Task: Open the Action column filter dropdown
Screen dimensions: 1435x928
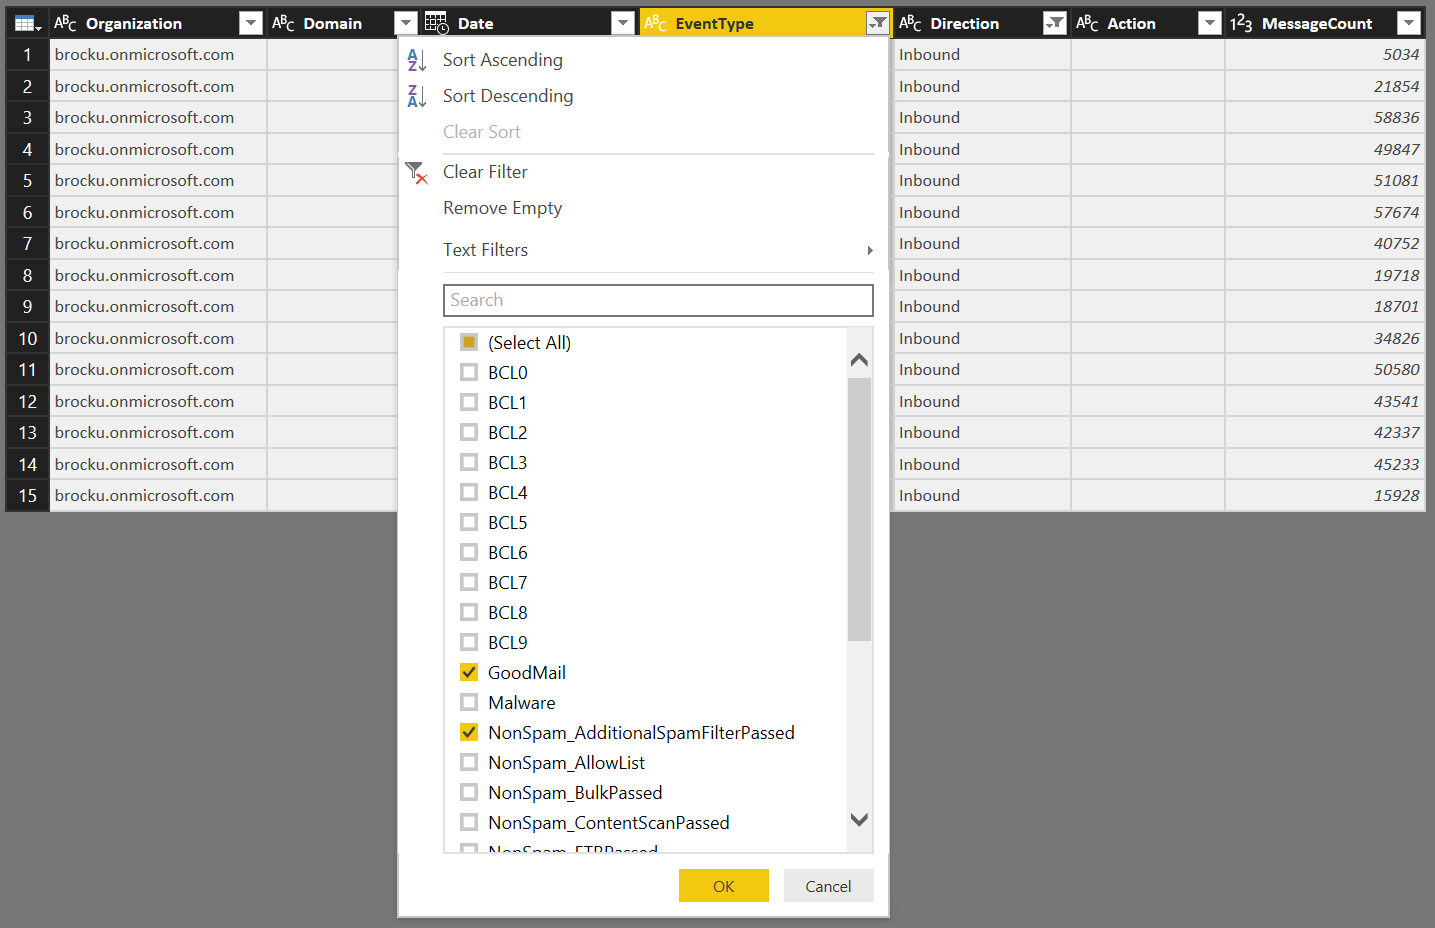Action: (x=1209, y=23)
